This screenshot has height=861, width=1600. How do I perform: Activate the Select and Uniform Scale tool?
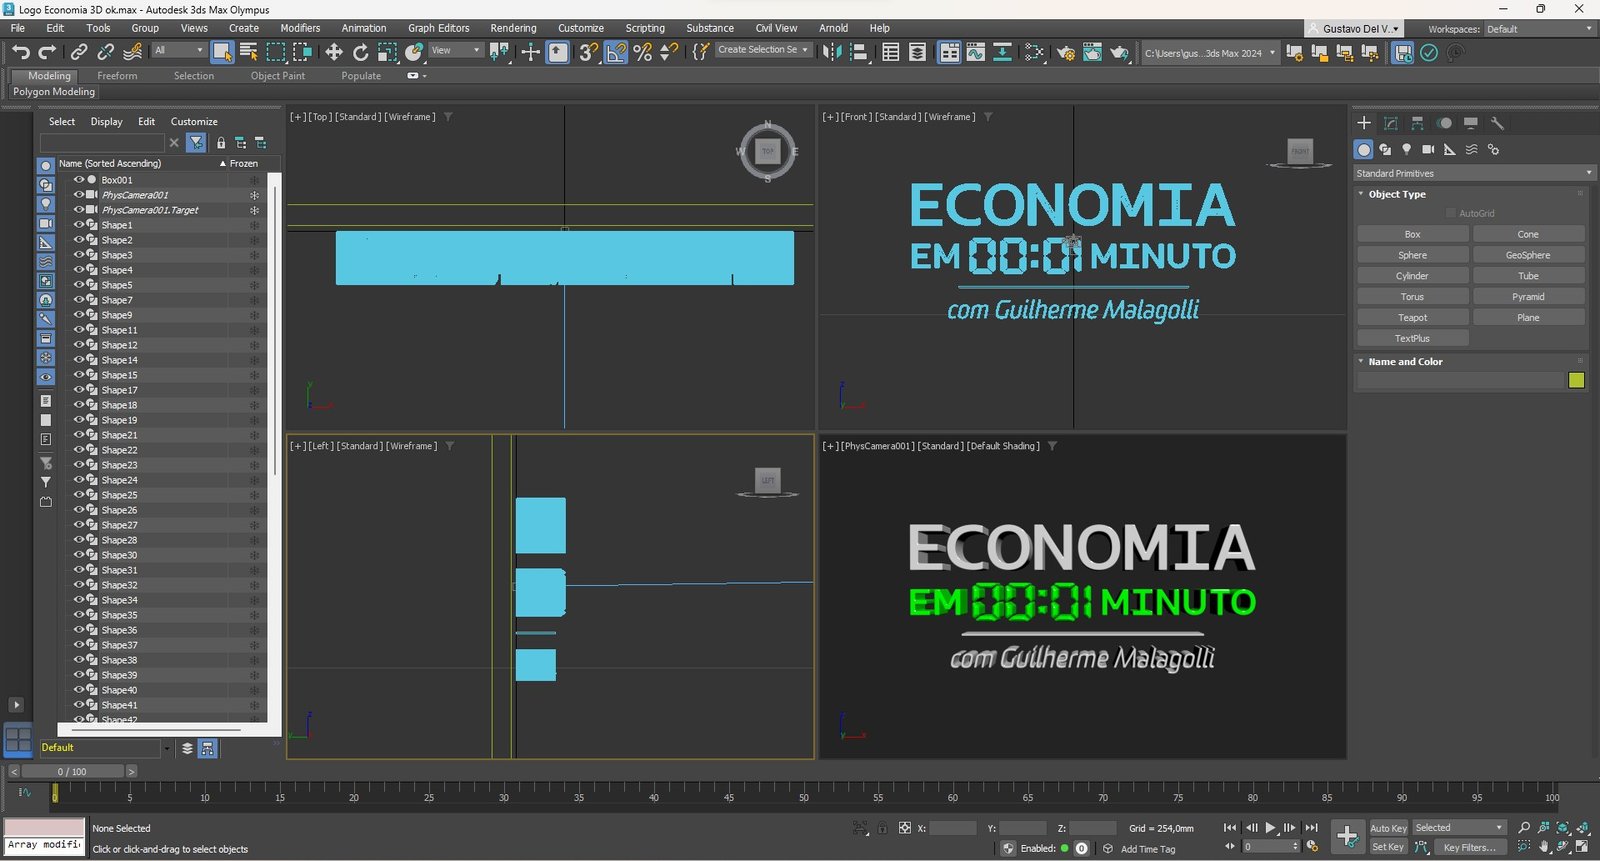[x=387, y=52]
